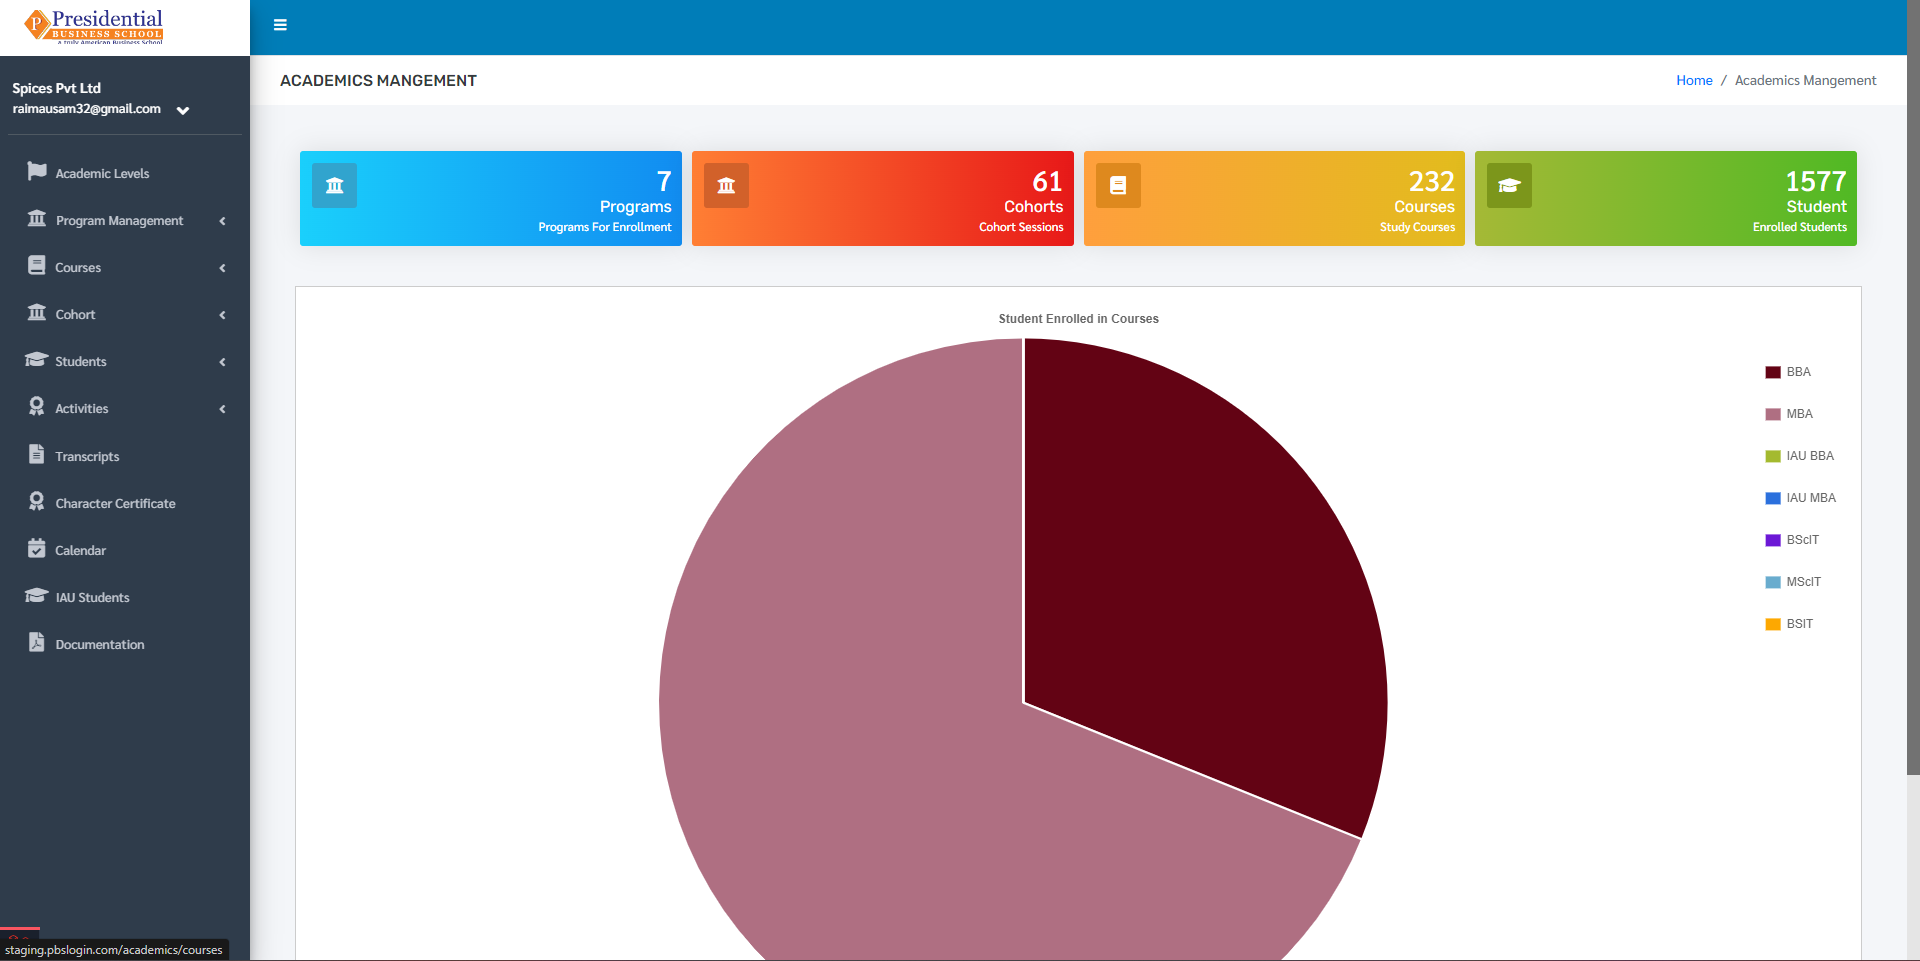Click the Activities award icon

pos(37,407)
